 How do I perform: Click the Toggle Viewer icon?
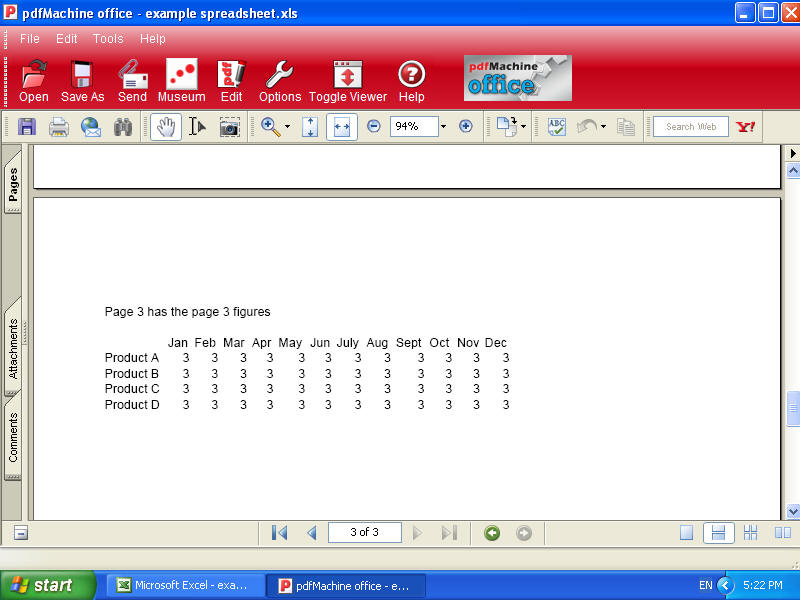coord(347,80)
